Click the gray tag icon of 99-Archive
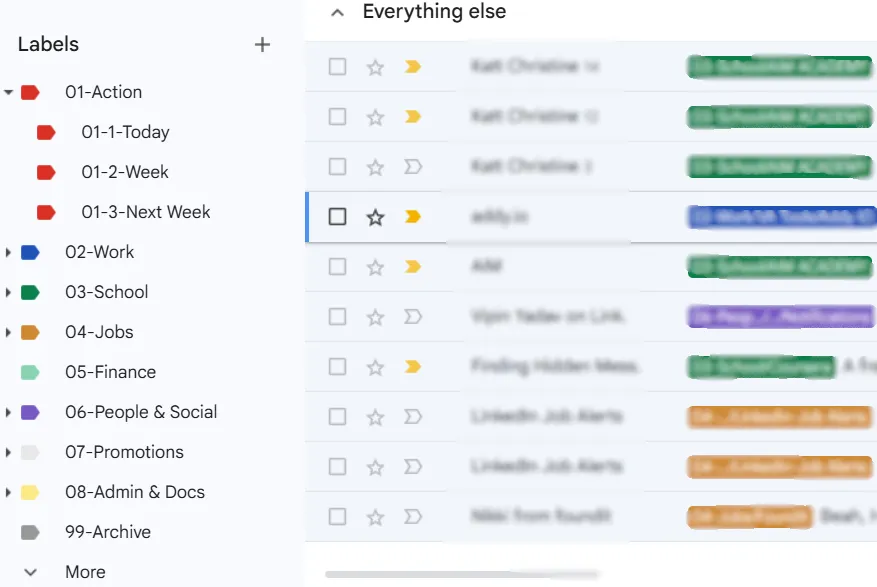Screen dimensions: 877x587 pyautogui.click(x=30, y=532)
